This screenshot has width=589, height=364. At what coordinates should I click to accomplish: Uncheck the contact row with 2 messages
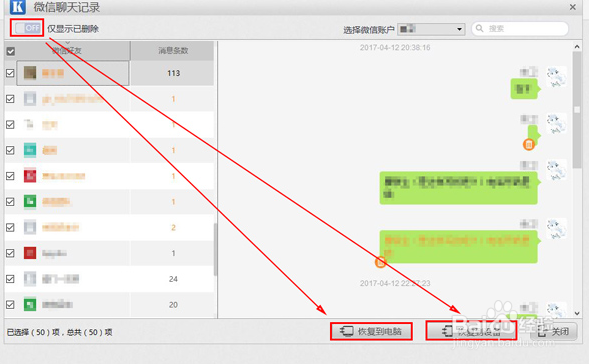click(11, 228)
